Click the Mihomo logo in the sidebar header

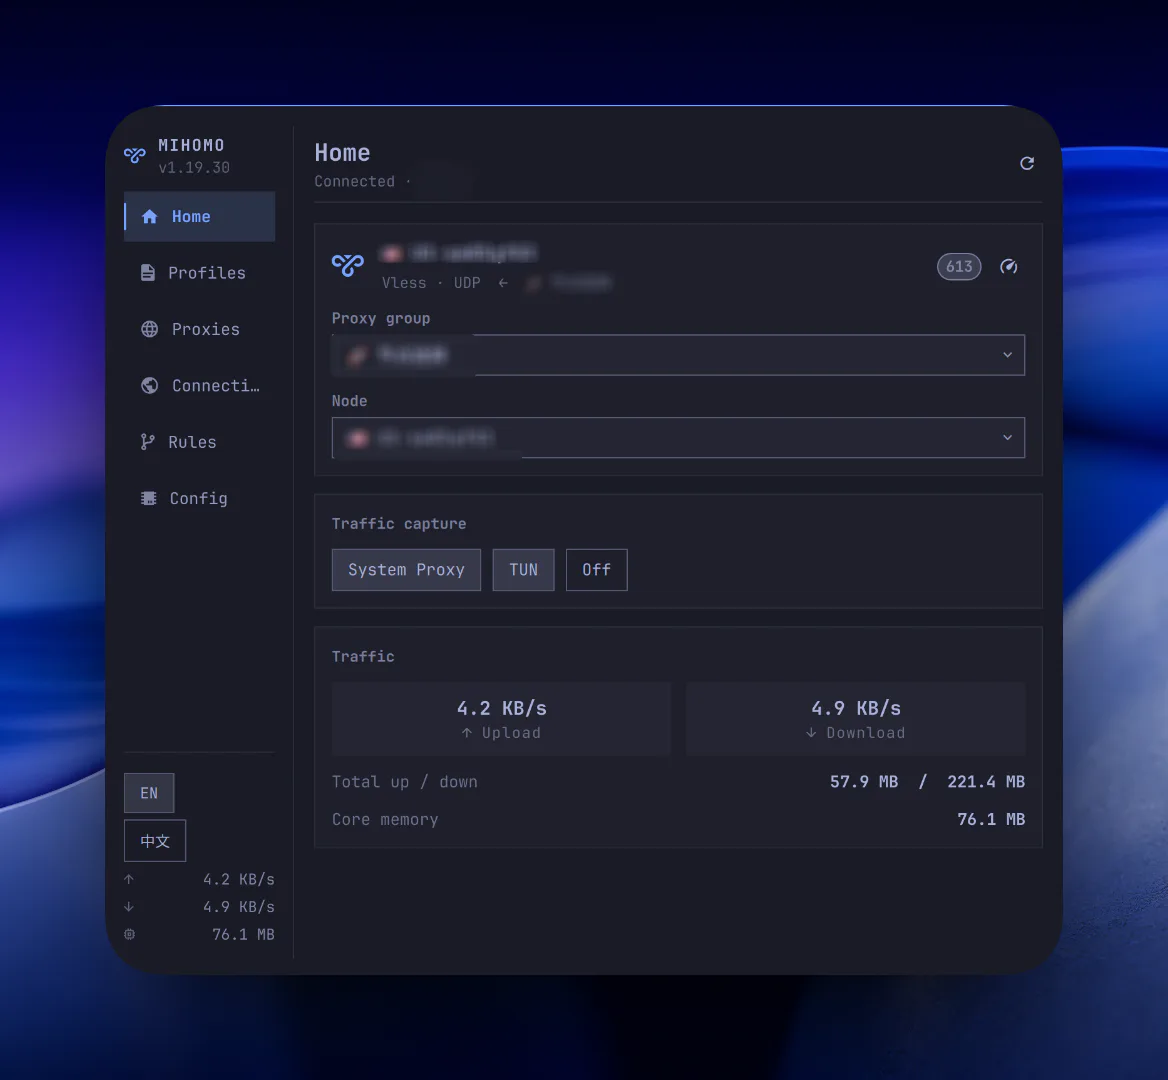(x=135, y=155)
